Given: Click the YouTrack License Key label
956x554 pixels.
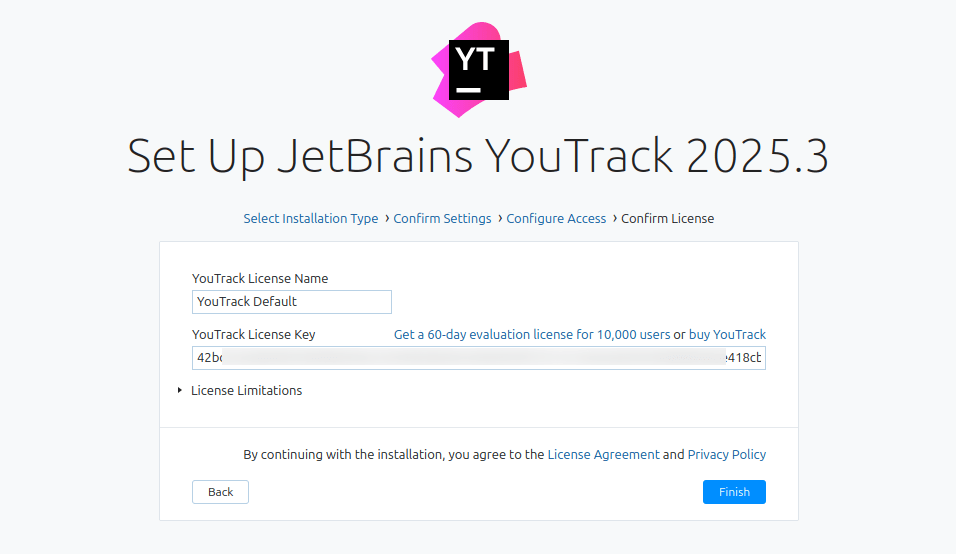Looking at the screenshot, I should pos(253,335).
